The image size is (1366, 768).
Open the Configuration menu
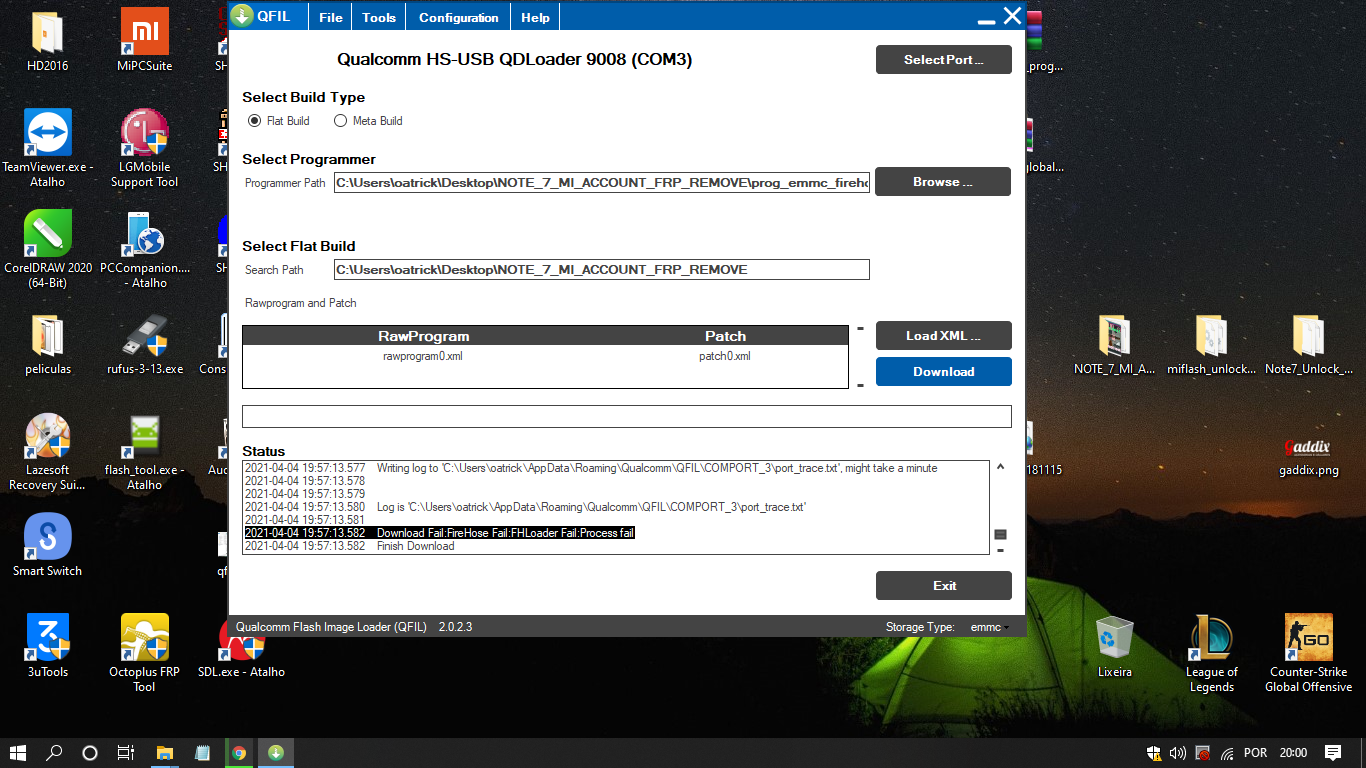point(458,18)
